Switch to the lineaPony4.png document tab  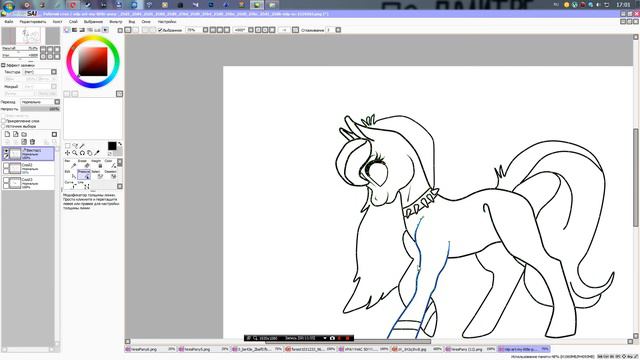pos(150,349)
